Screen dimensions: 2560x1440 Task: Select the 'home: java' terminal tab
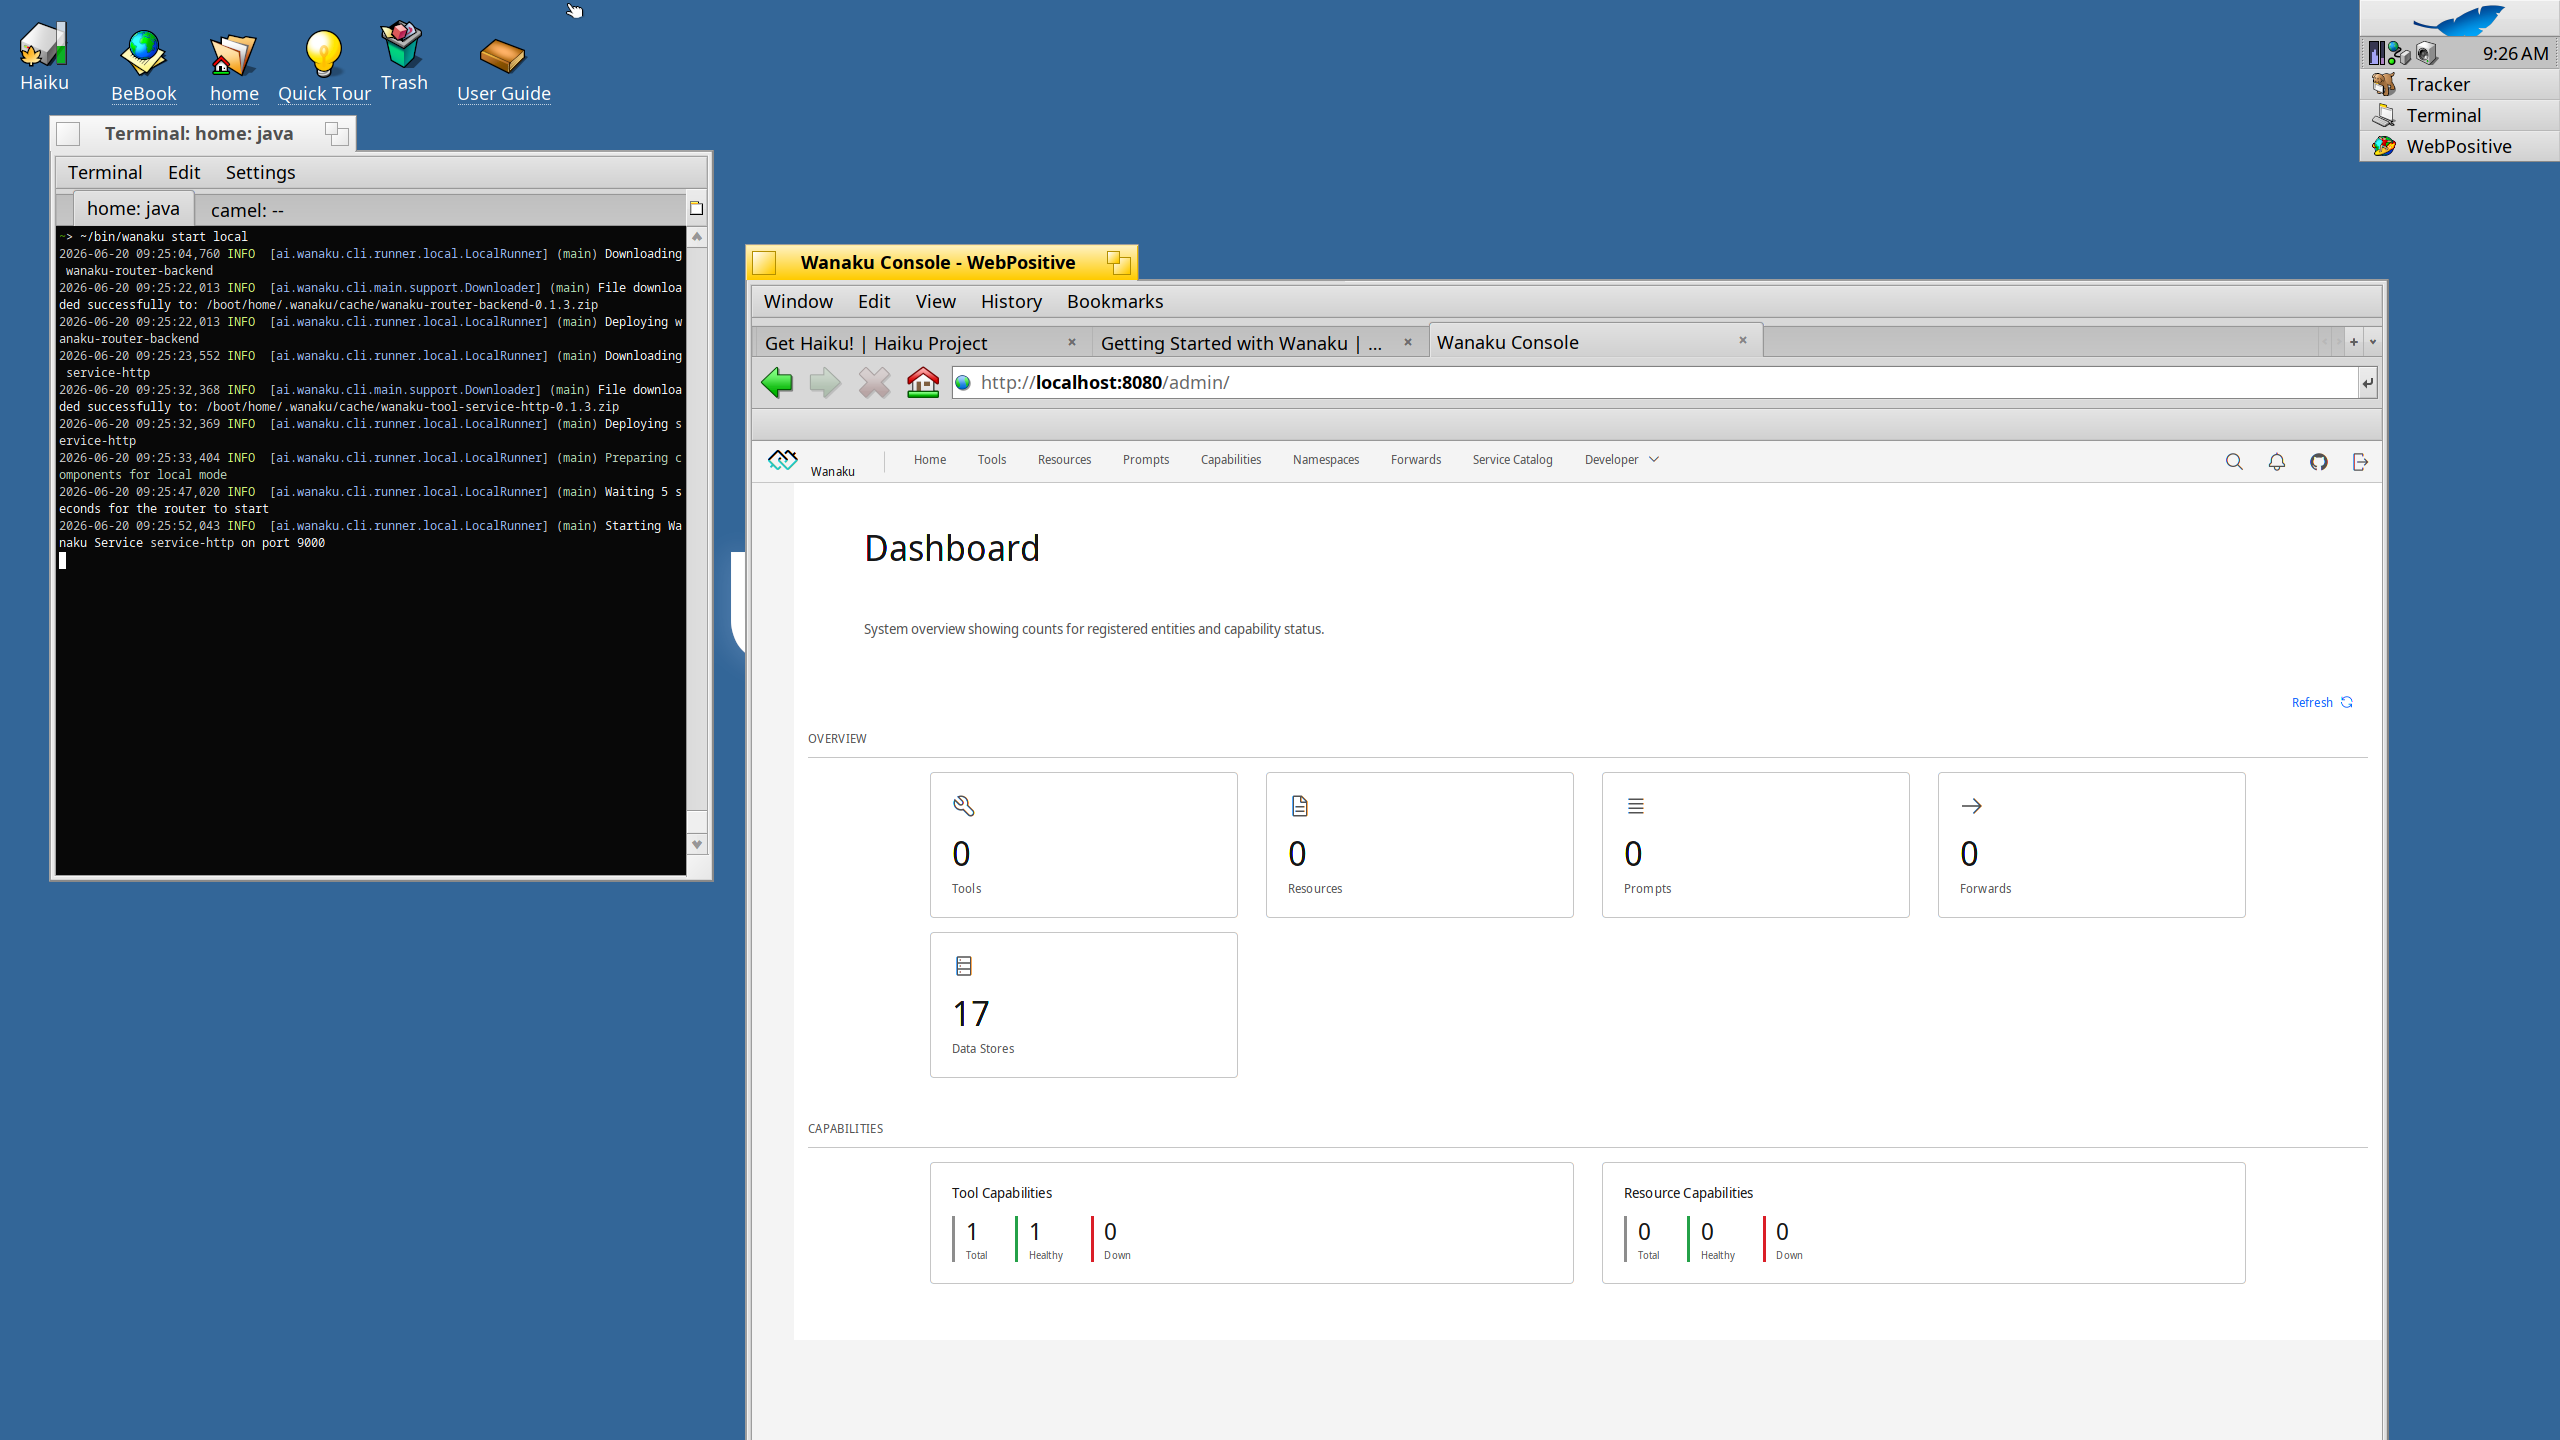[x=133, y=208]
